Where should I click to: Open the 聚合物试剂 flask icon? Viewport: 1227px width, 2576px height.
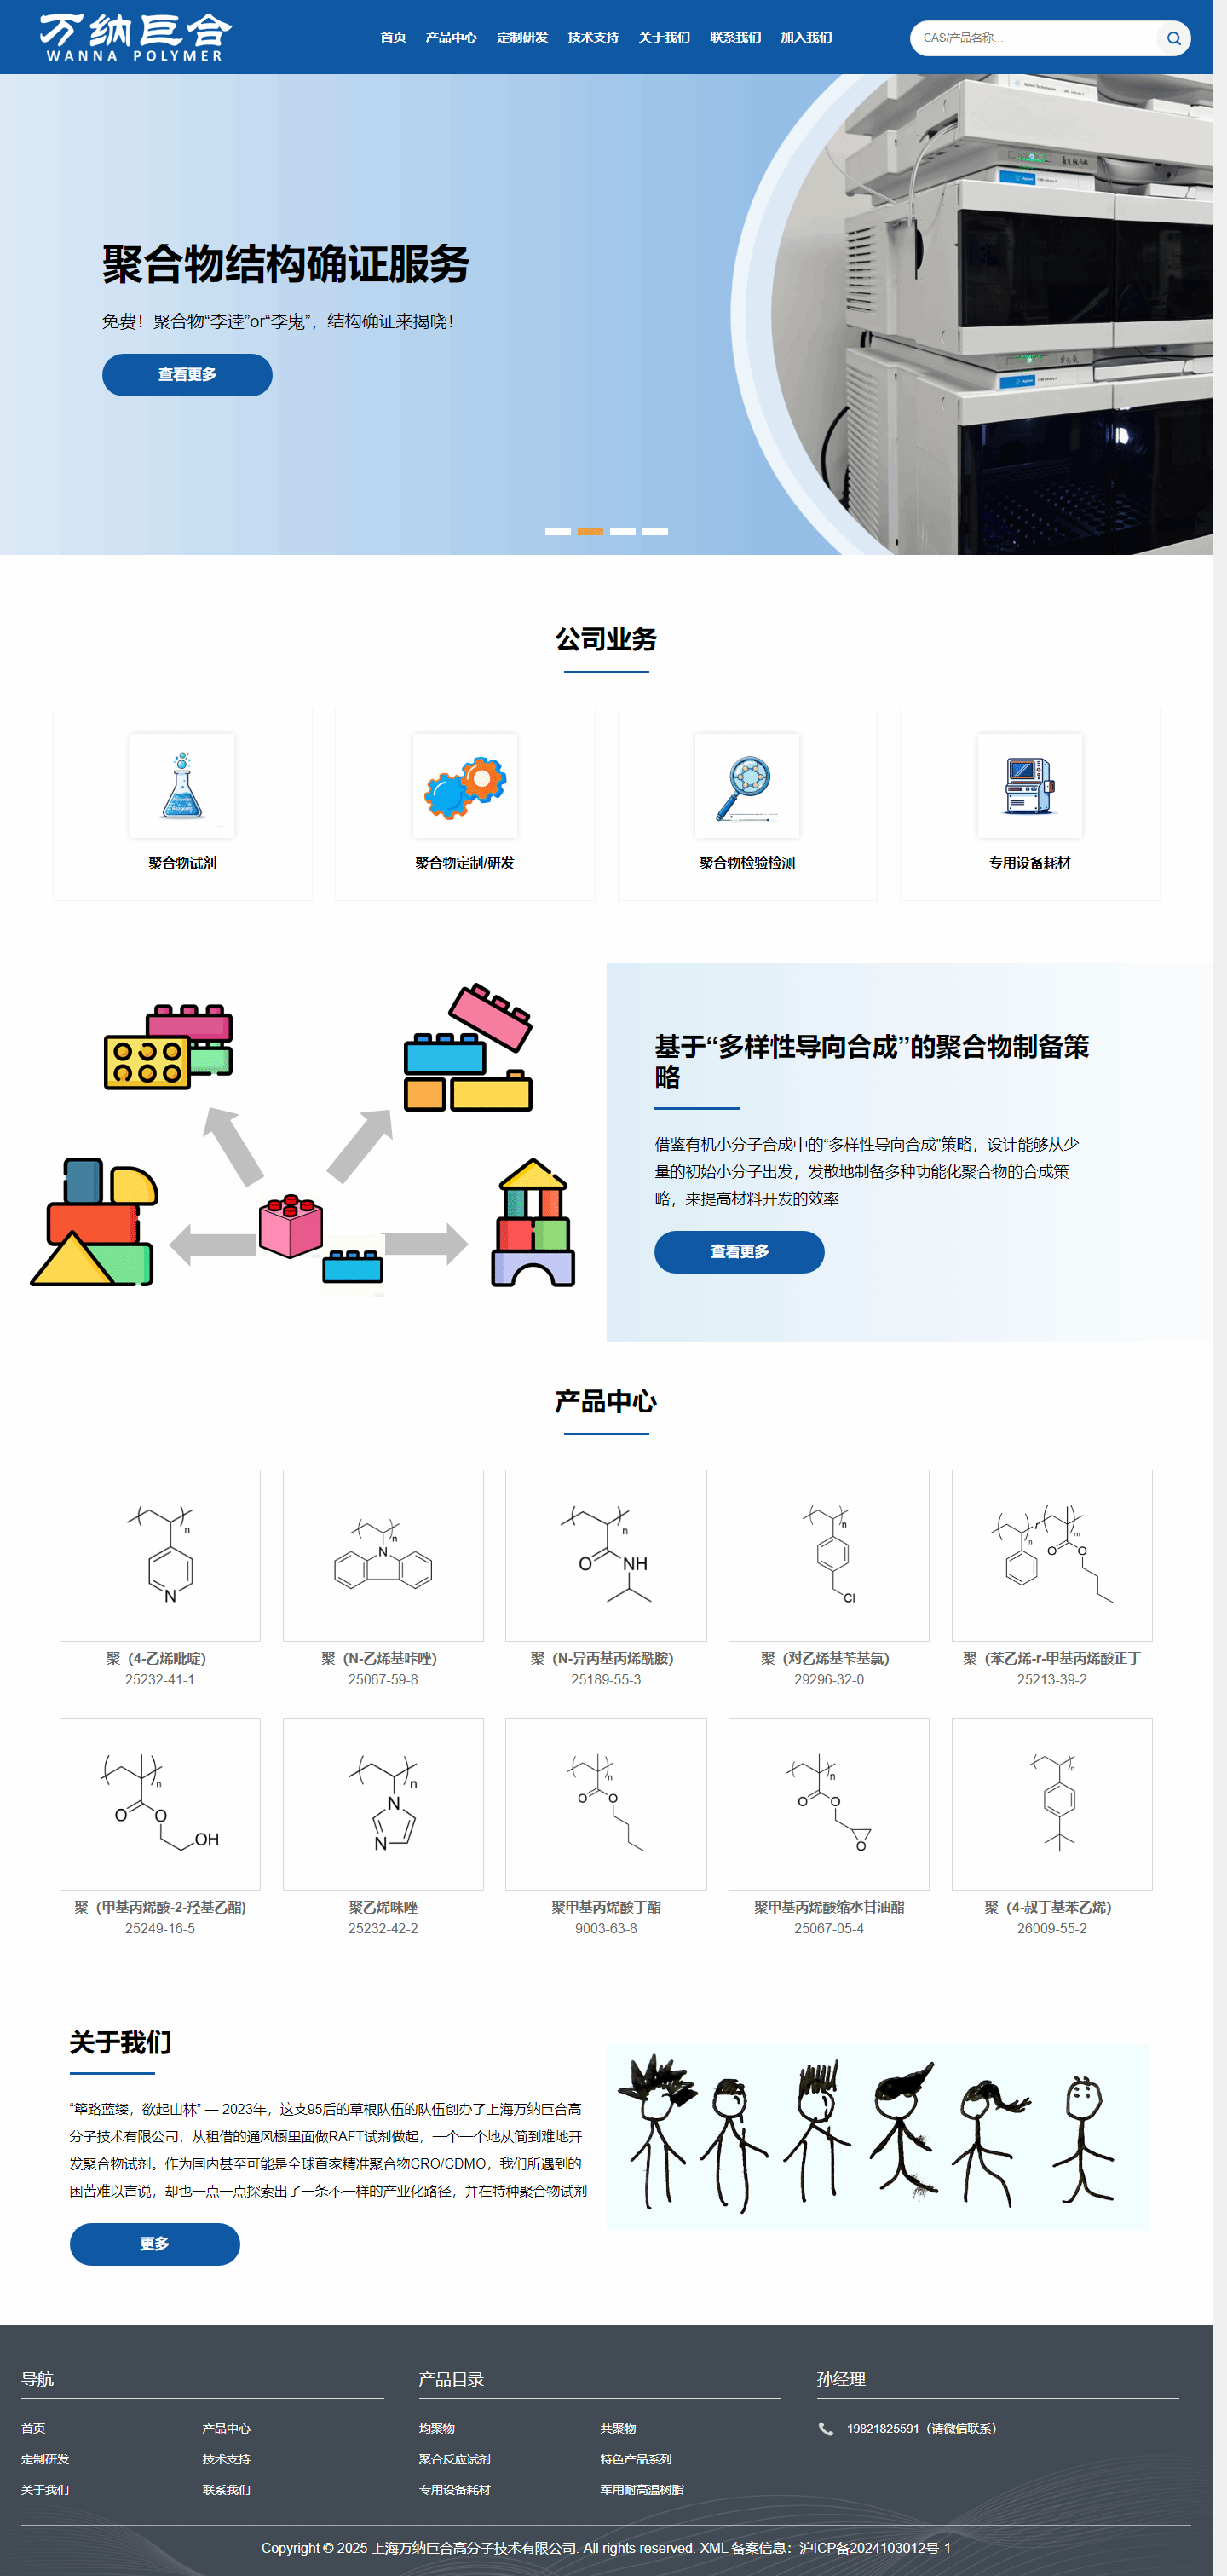coord(182,785)
